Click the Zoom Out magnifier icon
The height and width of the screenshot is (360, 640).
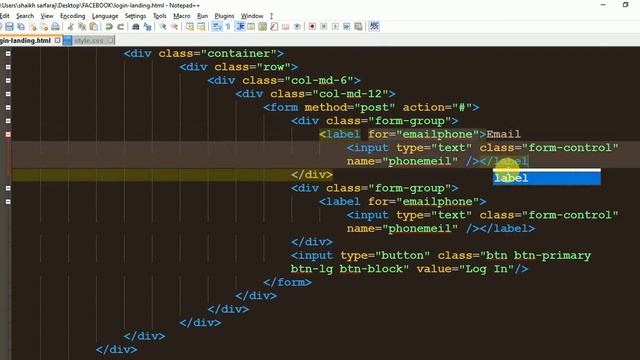(x=174, y=27)
